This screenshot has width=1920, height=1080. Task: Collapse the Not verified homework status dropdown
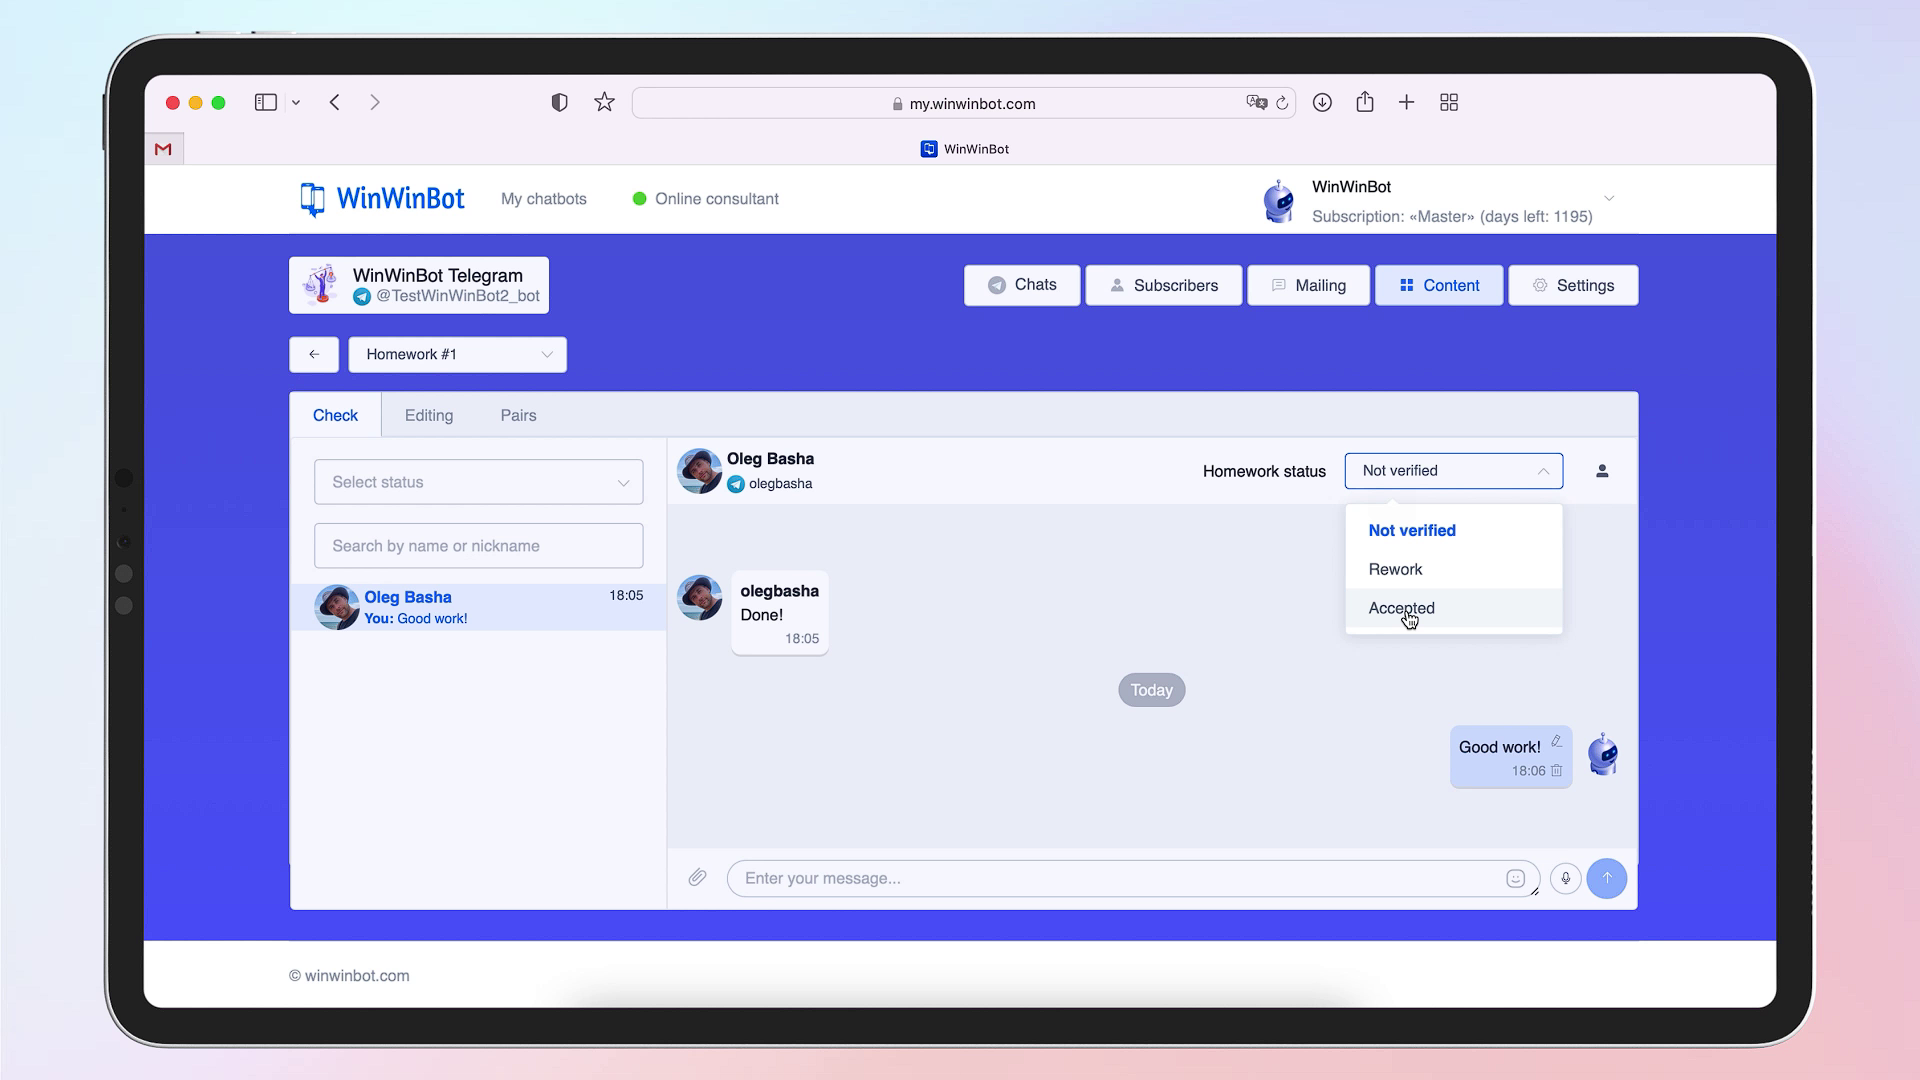[x=1544, y=470]
